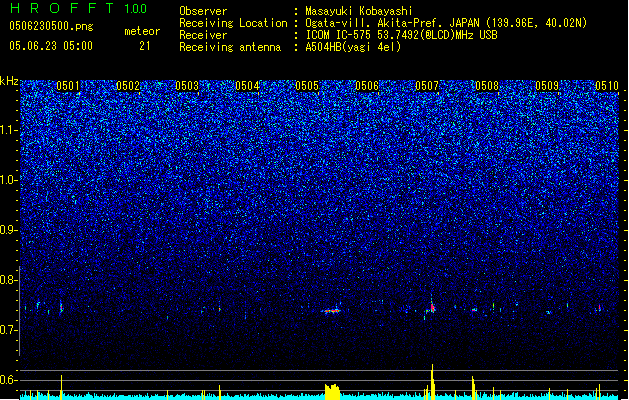Click time marker 0510
Viewport: 629px width, 400px height.
607,86
